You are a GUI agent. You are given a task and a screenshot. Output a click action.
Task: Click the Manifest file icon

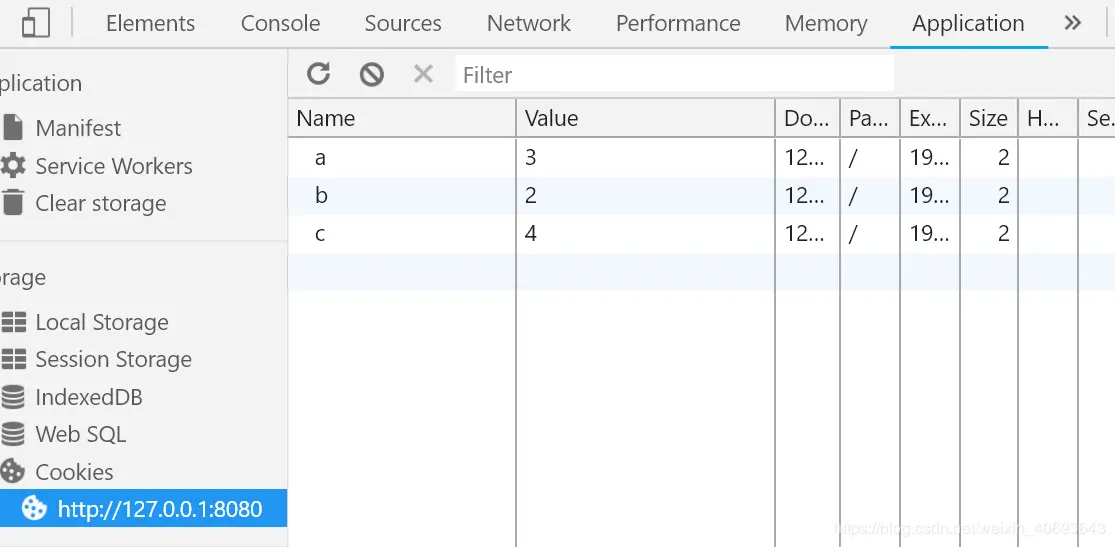tap(13, 128)
